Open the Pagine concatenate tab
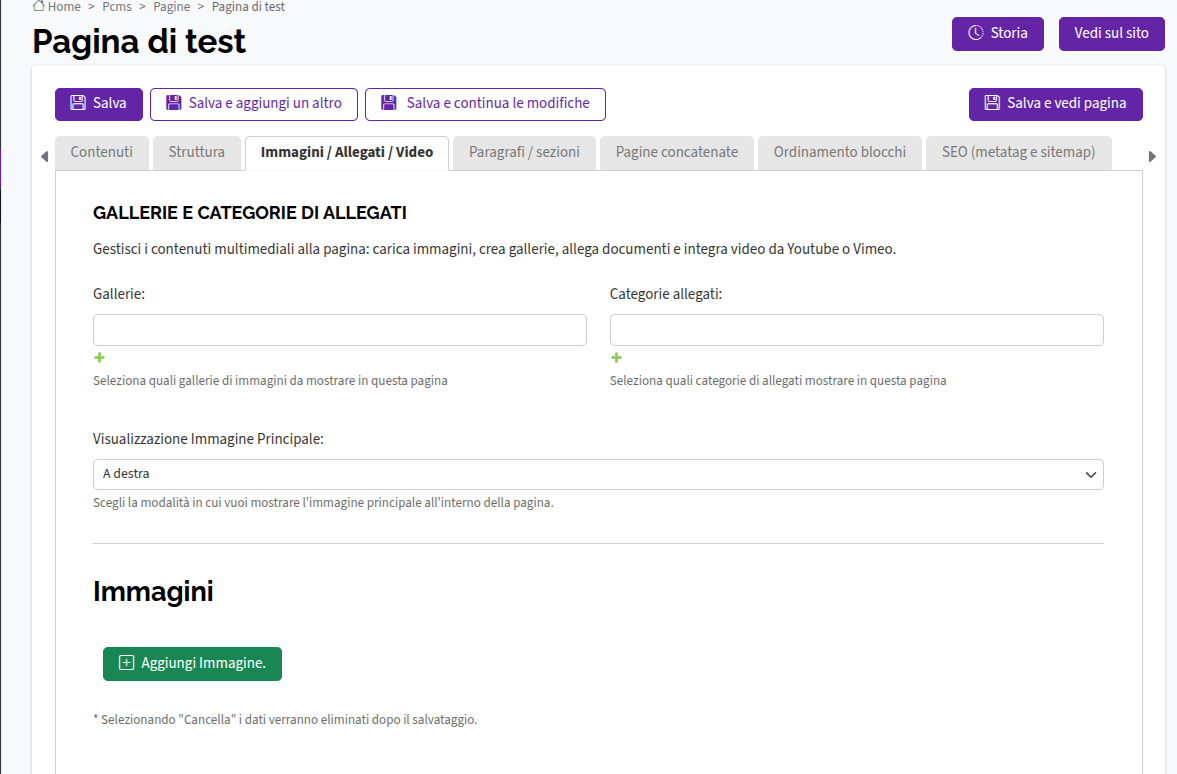Image resolution: width=1177 pixels, height=774 pixels. (677, 152)
